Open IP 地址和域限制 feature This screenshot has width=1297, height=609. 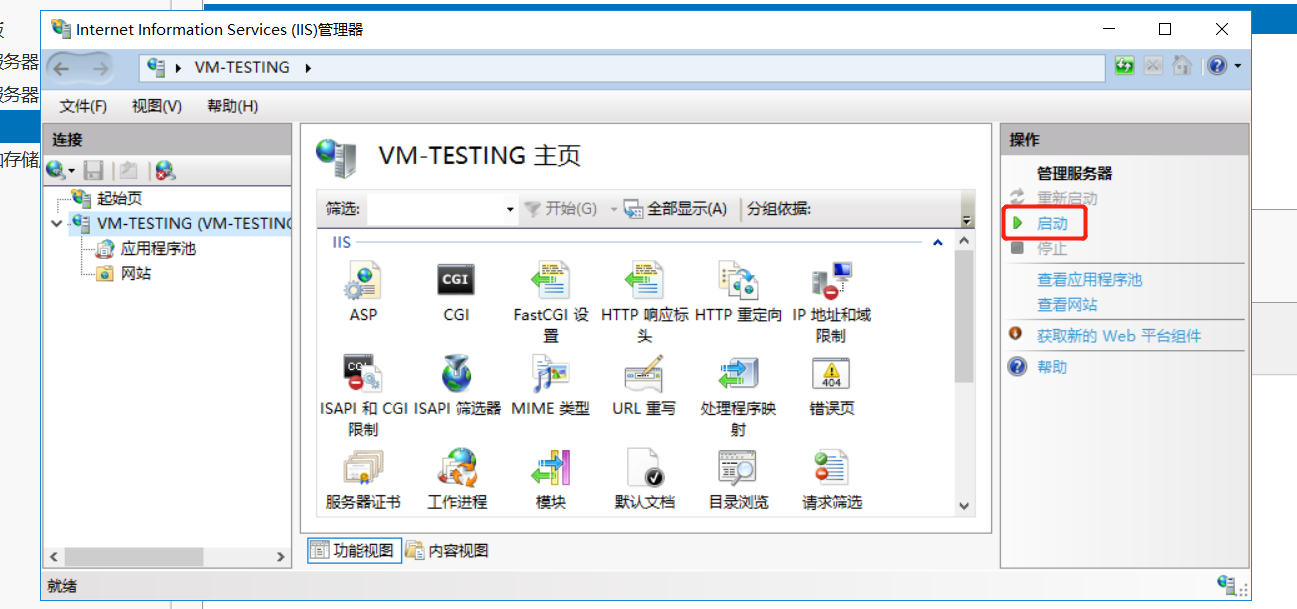click(x=831, y=281)
